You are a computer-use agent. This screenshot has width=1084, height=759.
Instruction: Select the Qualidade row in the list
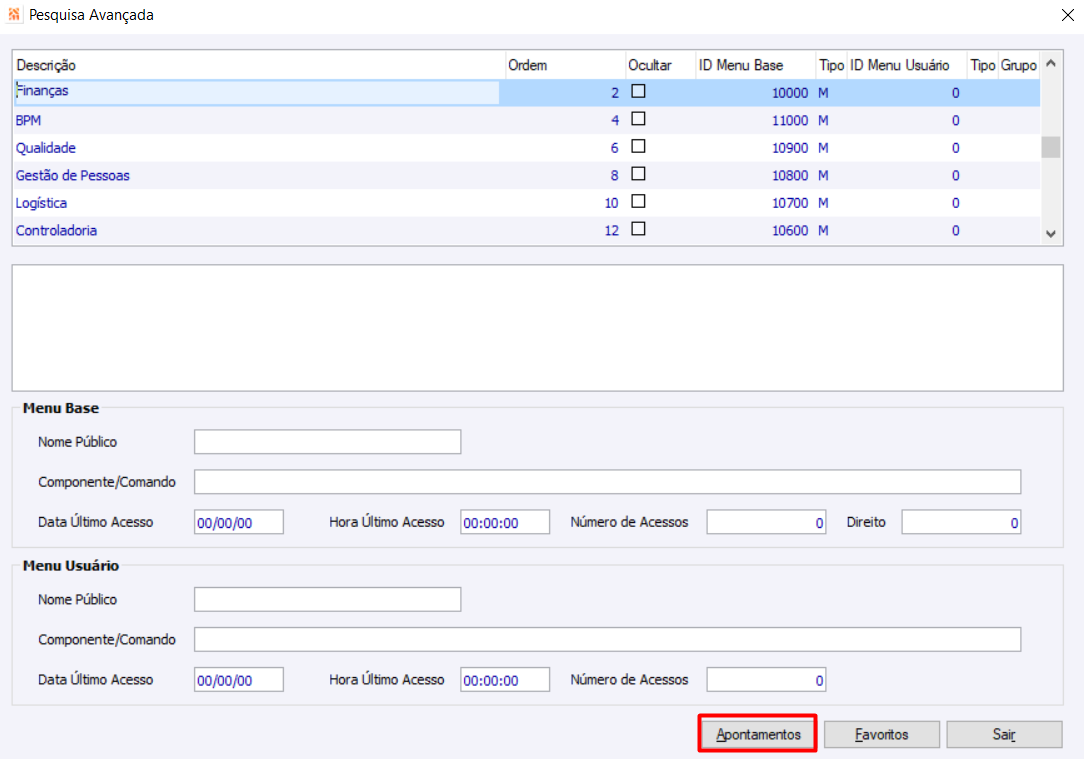(527, 148)
